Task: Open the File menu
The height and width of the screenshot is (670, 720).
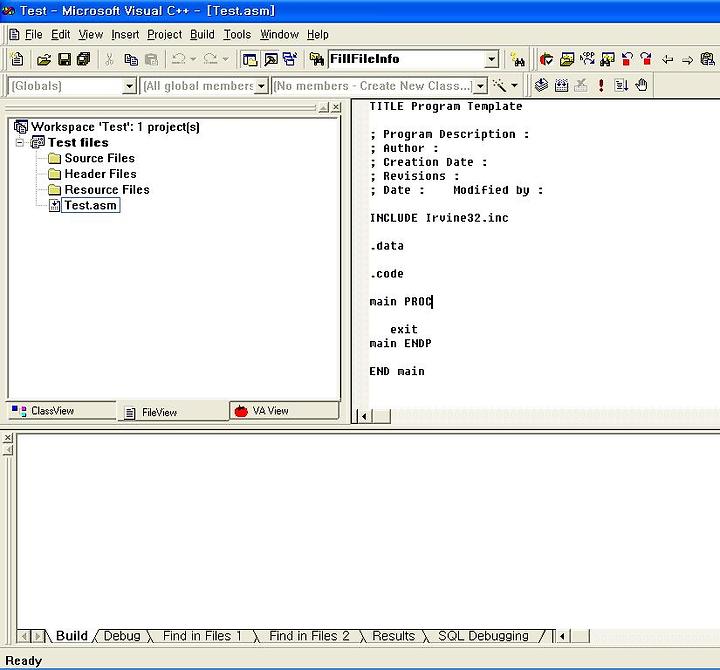Action: point(33,34)
